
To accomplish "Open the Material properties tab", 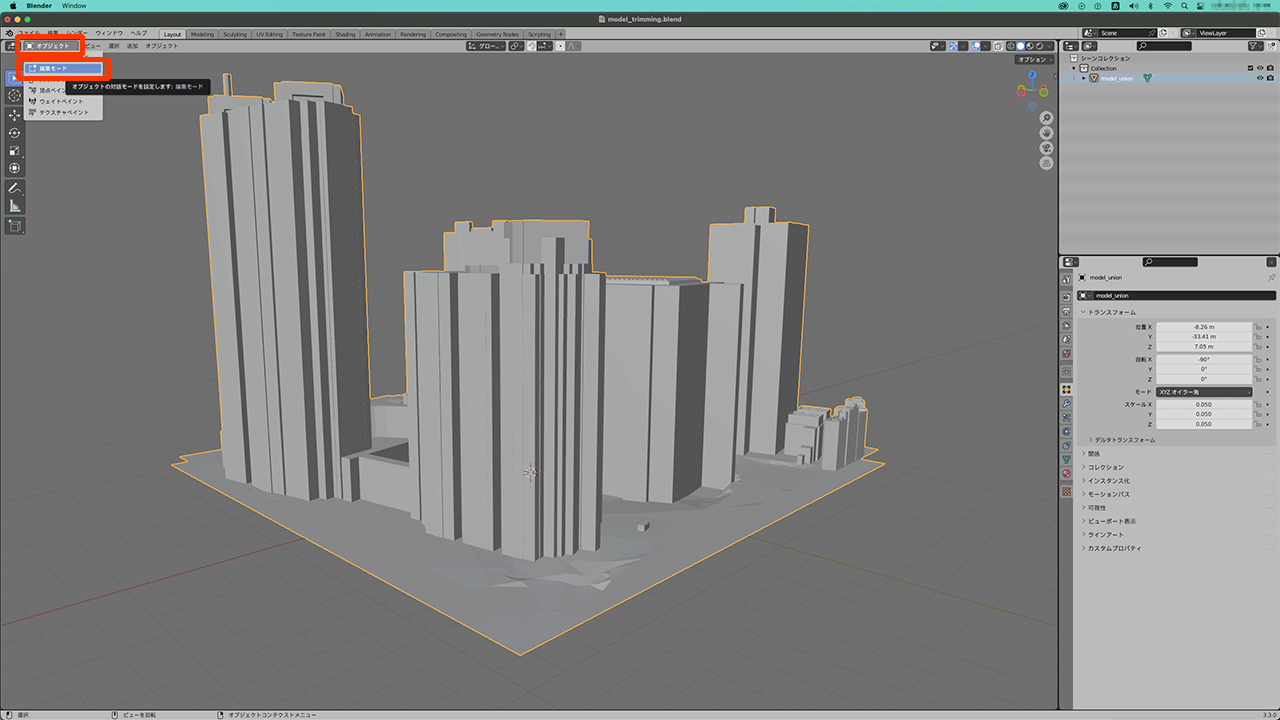I will pyautogui.click(x=1066, y=473).
